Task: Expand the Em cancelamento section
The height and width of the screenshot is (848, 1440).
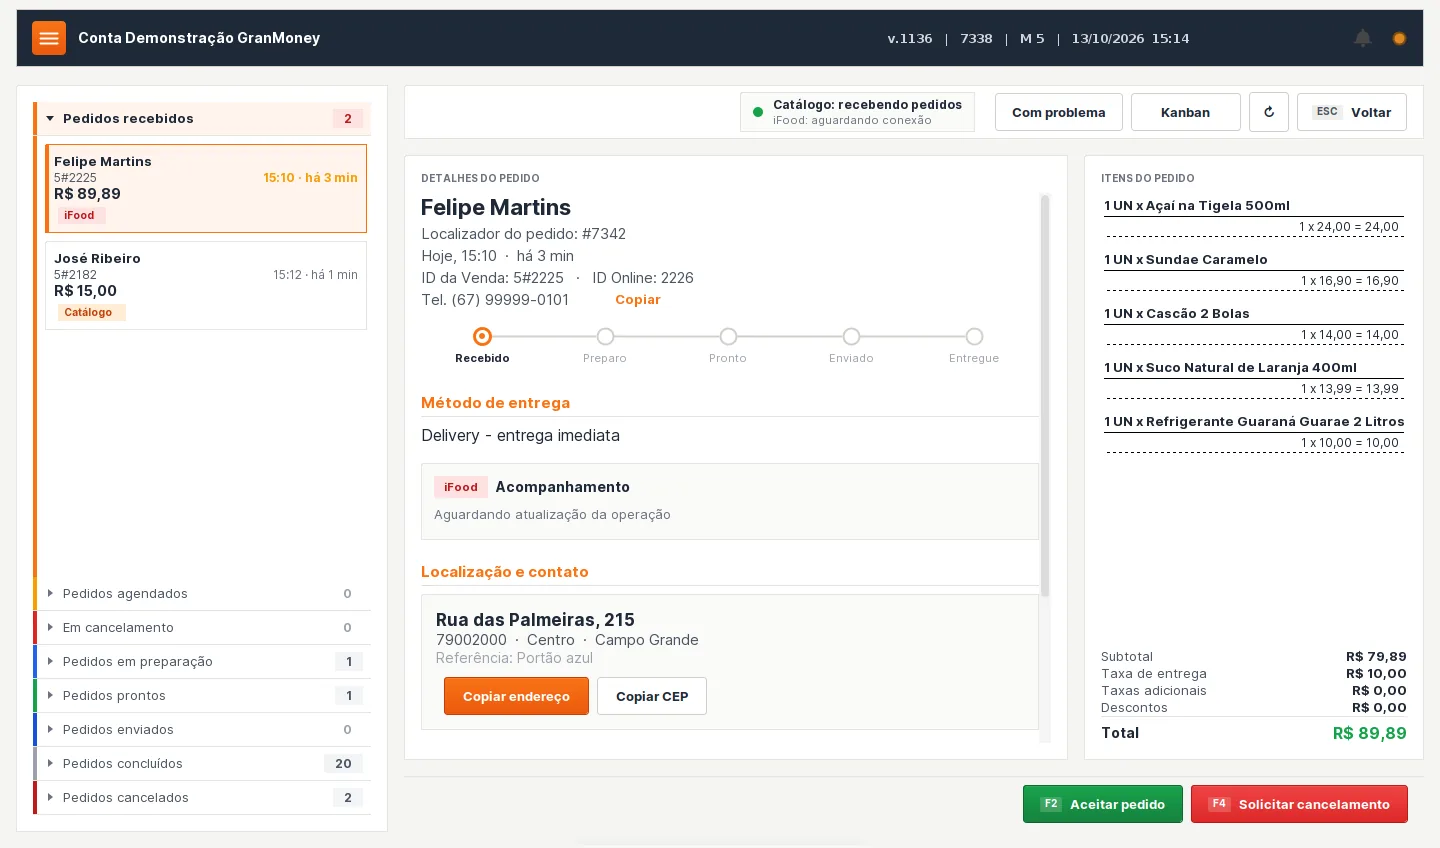Action: click(202, 627)
